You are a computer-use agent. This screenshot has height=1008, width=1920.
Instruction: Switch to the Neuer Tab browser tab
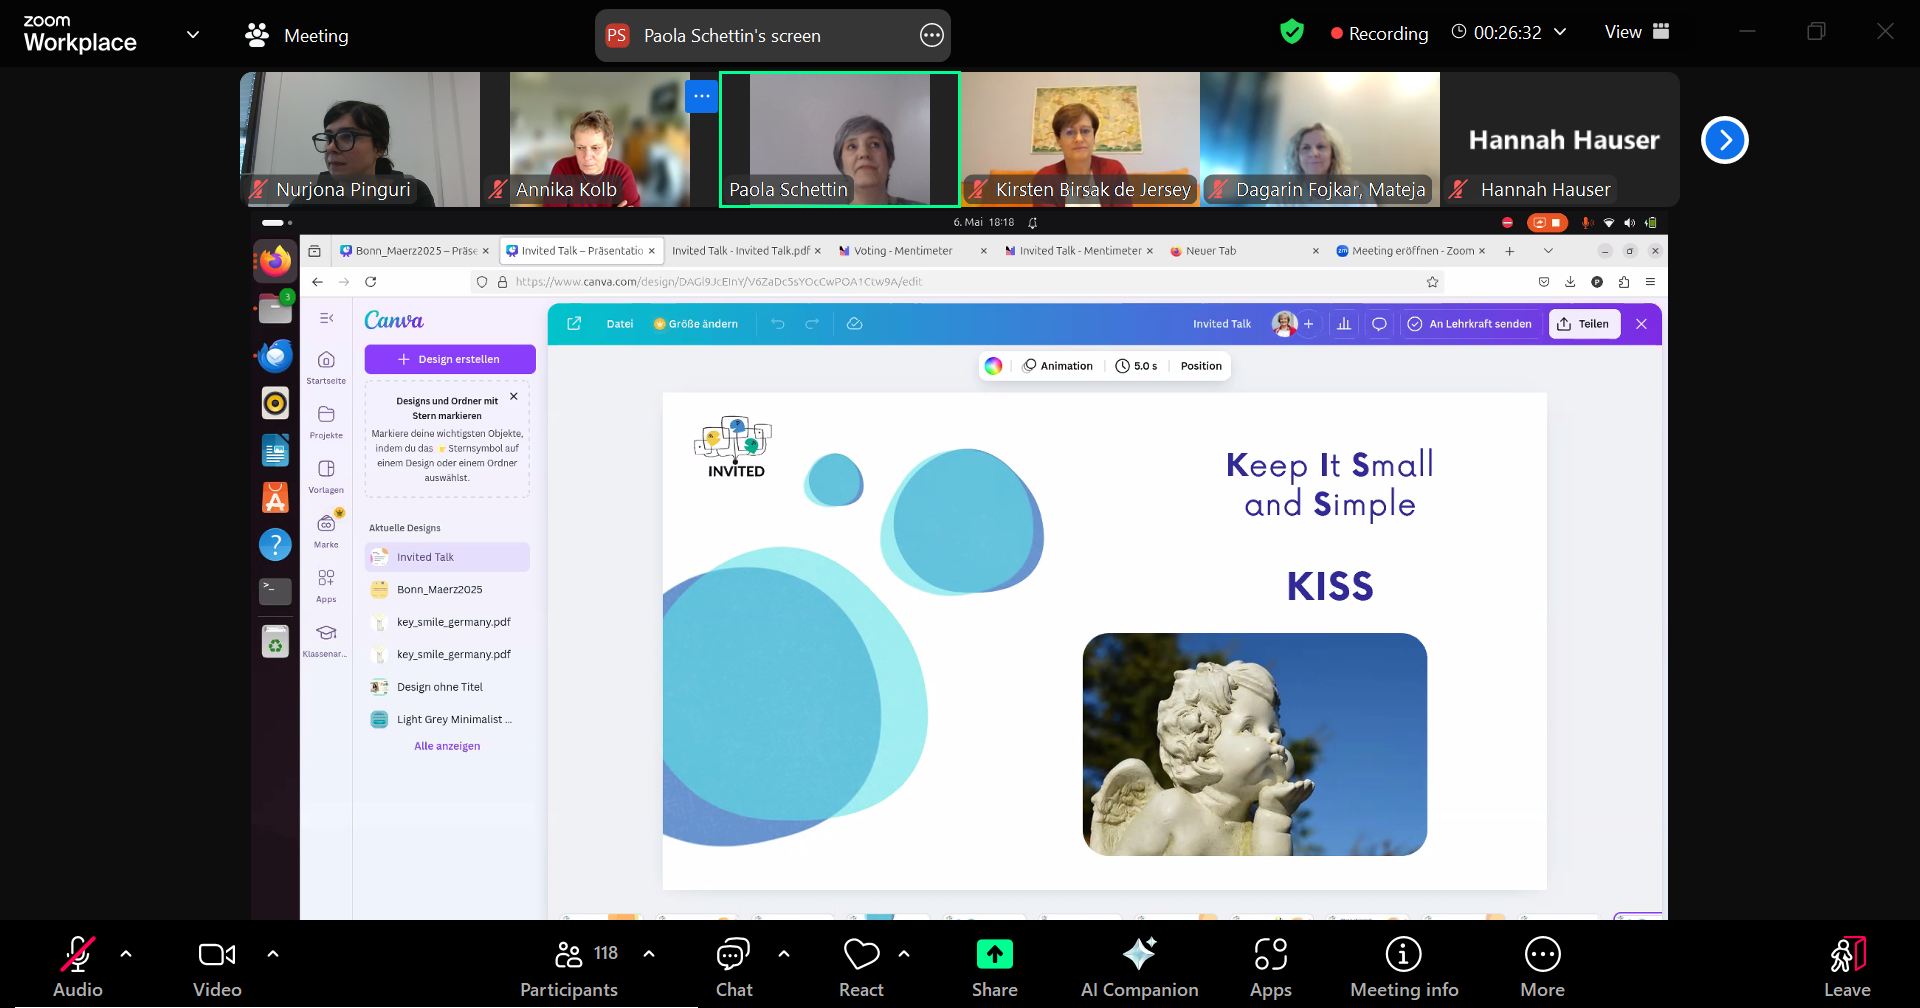pos(1244,251)
